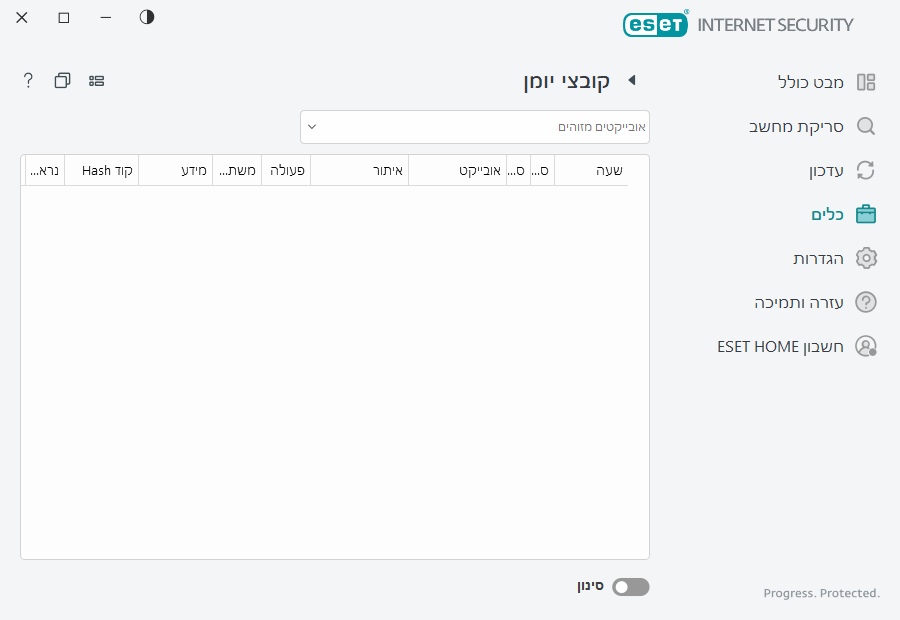Open the אובייקטים מזוהים log type dropdown
The height and width of the screenshot is (620, 900).
pyautogui.click(x=474, y=127)
